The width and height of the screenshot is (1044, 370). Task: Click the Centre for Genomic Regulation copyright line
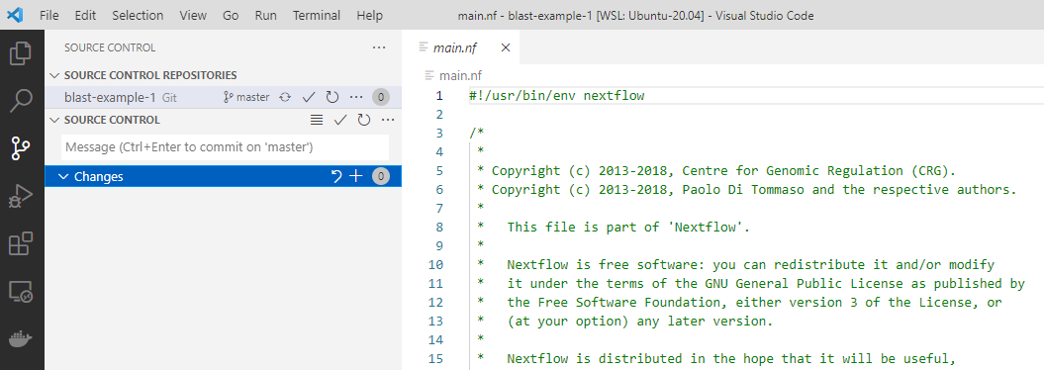coord(716,171)
